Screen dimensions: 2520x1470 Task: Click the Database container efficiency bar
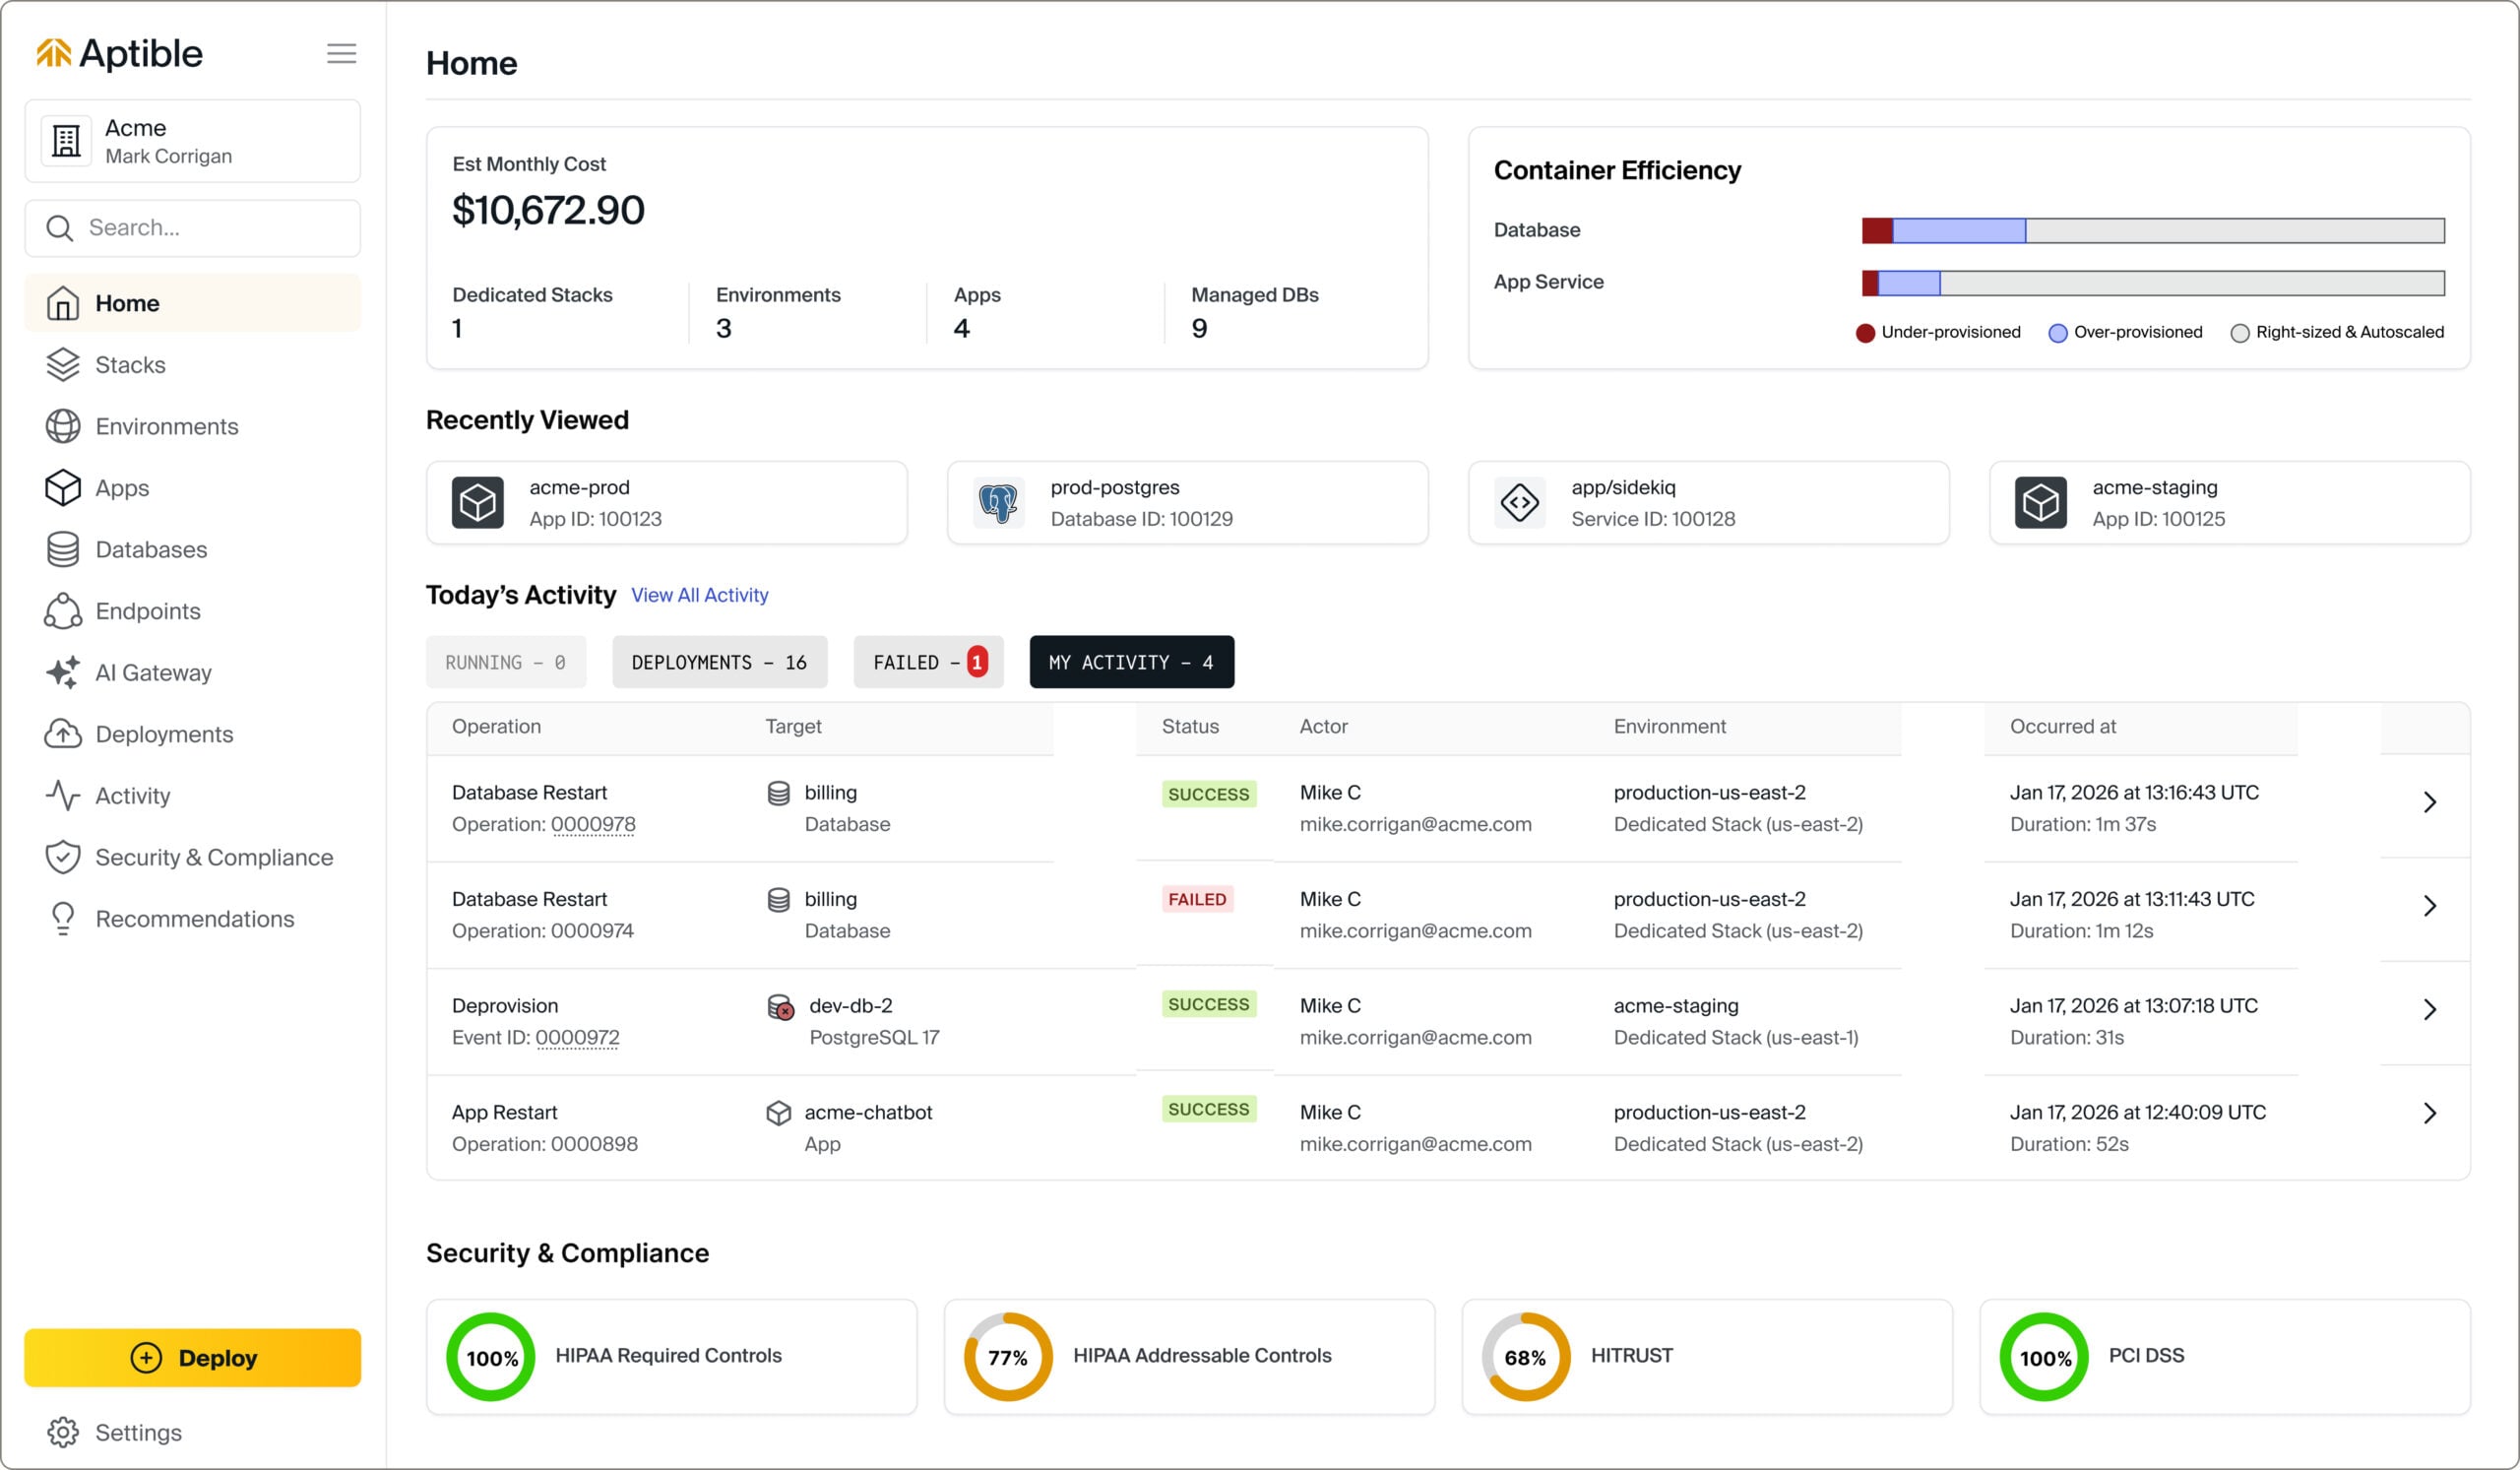pos(2152,231)
